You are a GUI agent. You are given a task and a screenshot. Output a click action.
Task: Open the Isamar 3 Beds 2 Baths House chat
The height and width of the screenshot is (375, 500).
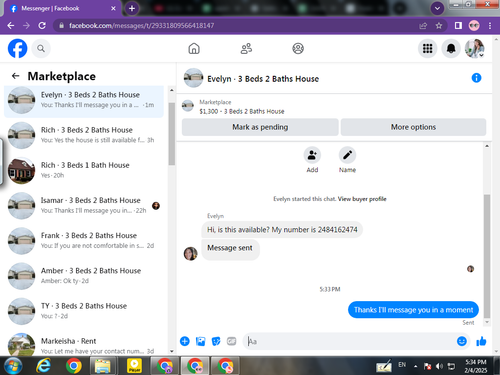tap(84, 206)
